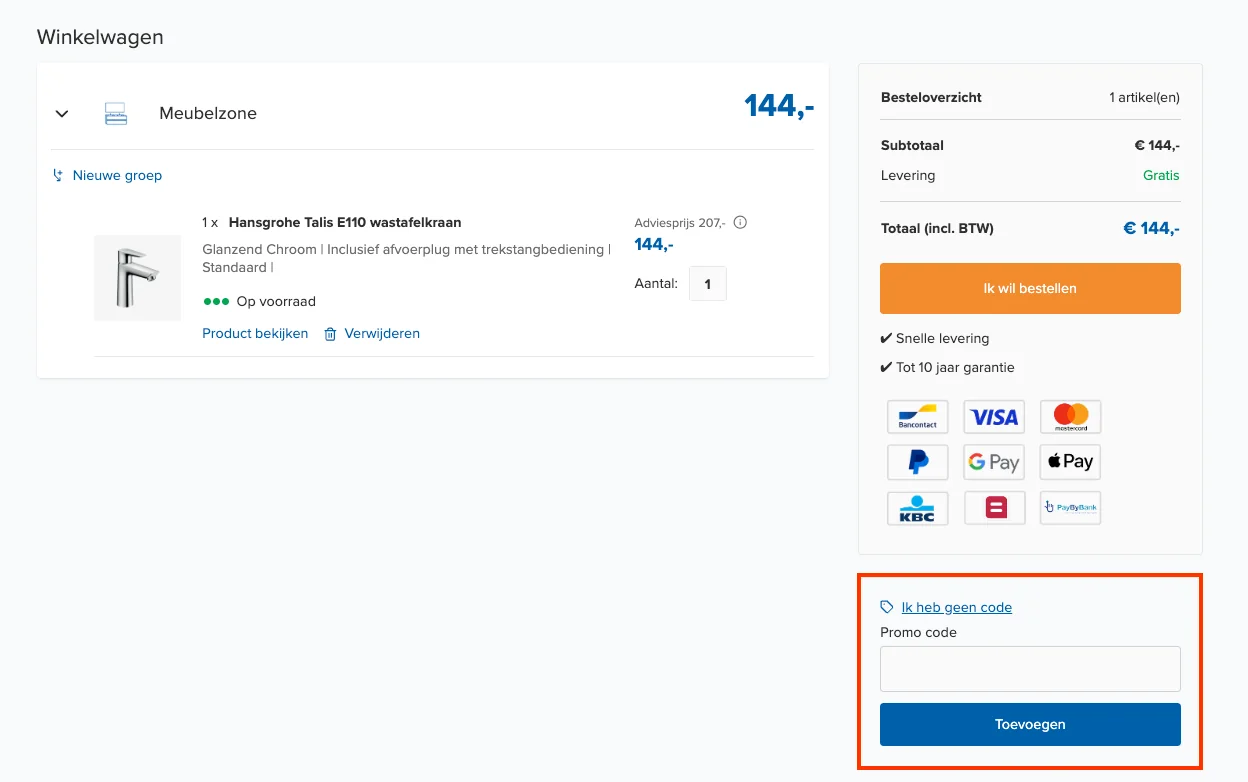Choose the VISA payment method icon

(x=993, y=416)
